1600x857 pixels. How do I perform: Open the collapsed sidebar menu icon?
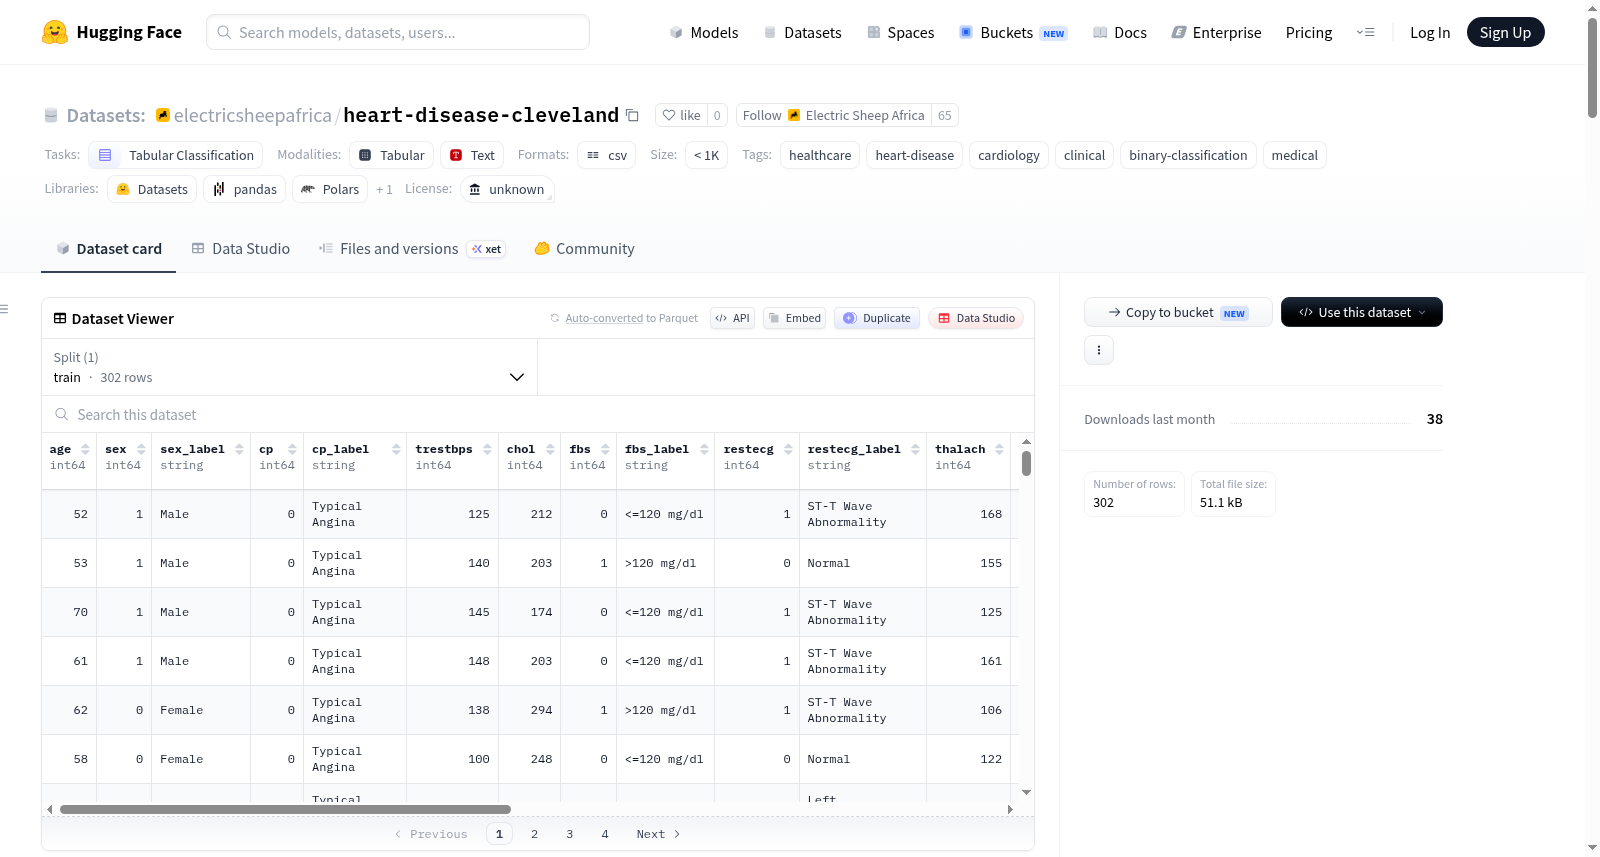(5, 309)
